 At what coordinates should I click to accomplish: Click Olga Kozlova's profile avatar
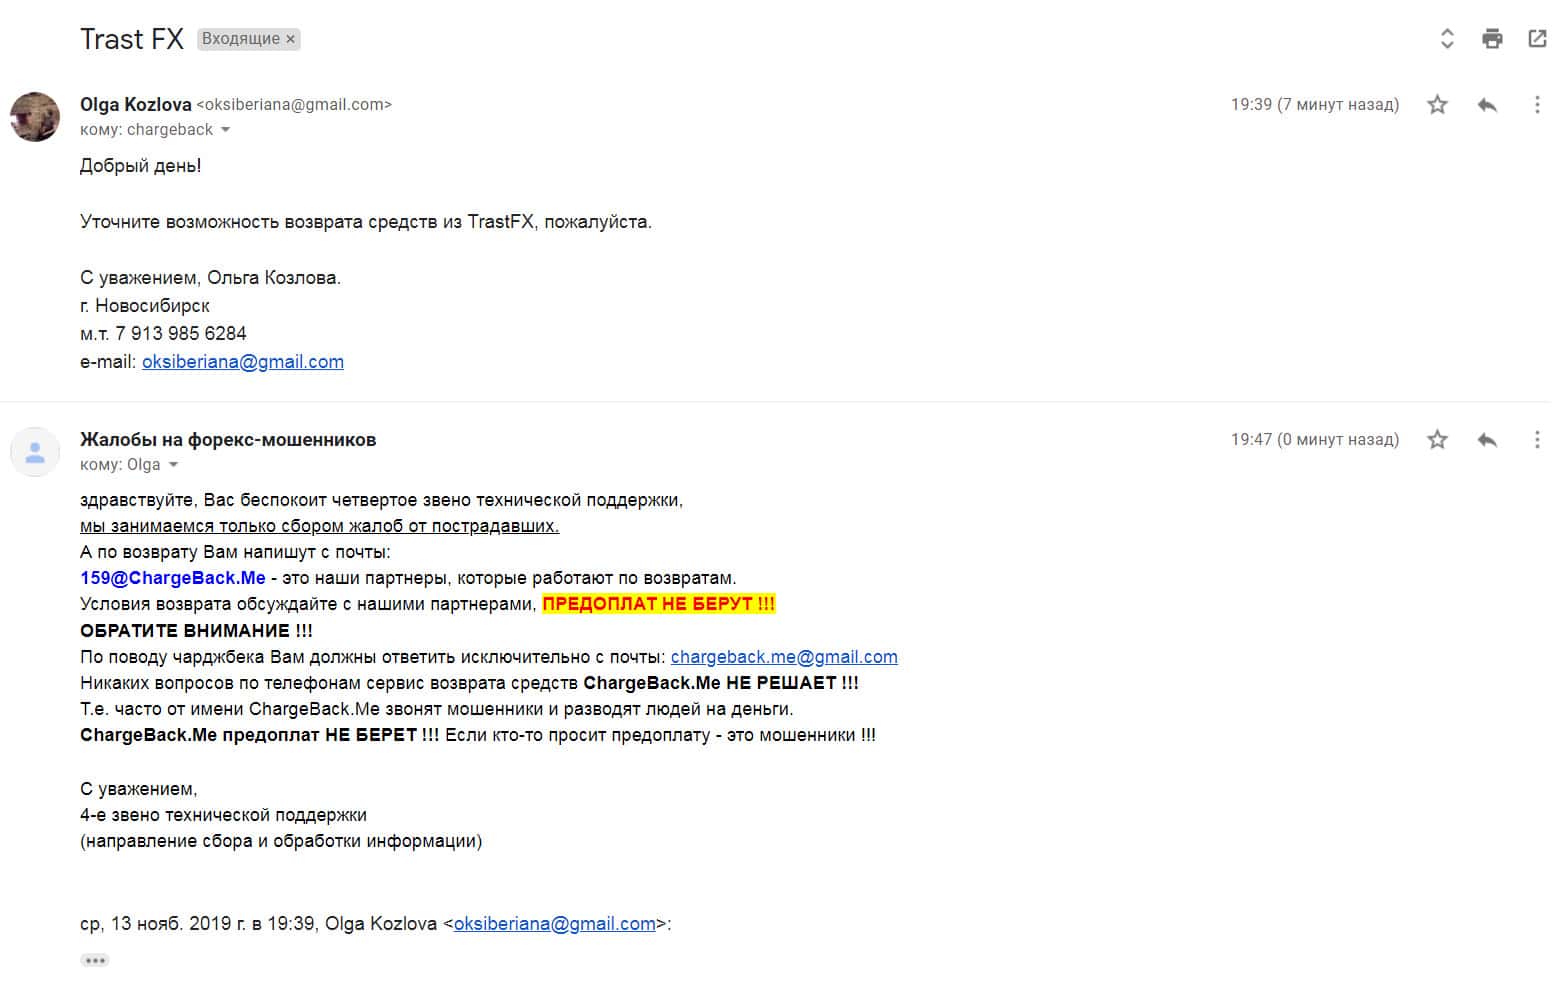35,117
